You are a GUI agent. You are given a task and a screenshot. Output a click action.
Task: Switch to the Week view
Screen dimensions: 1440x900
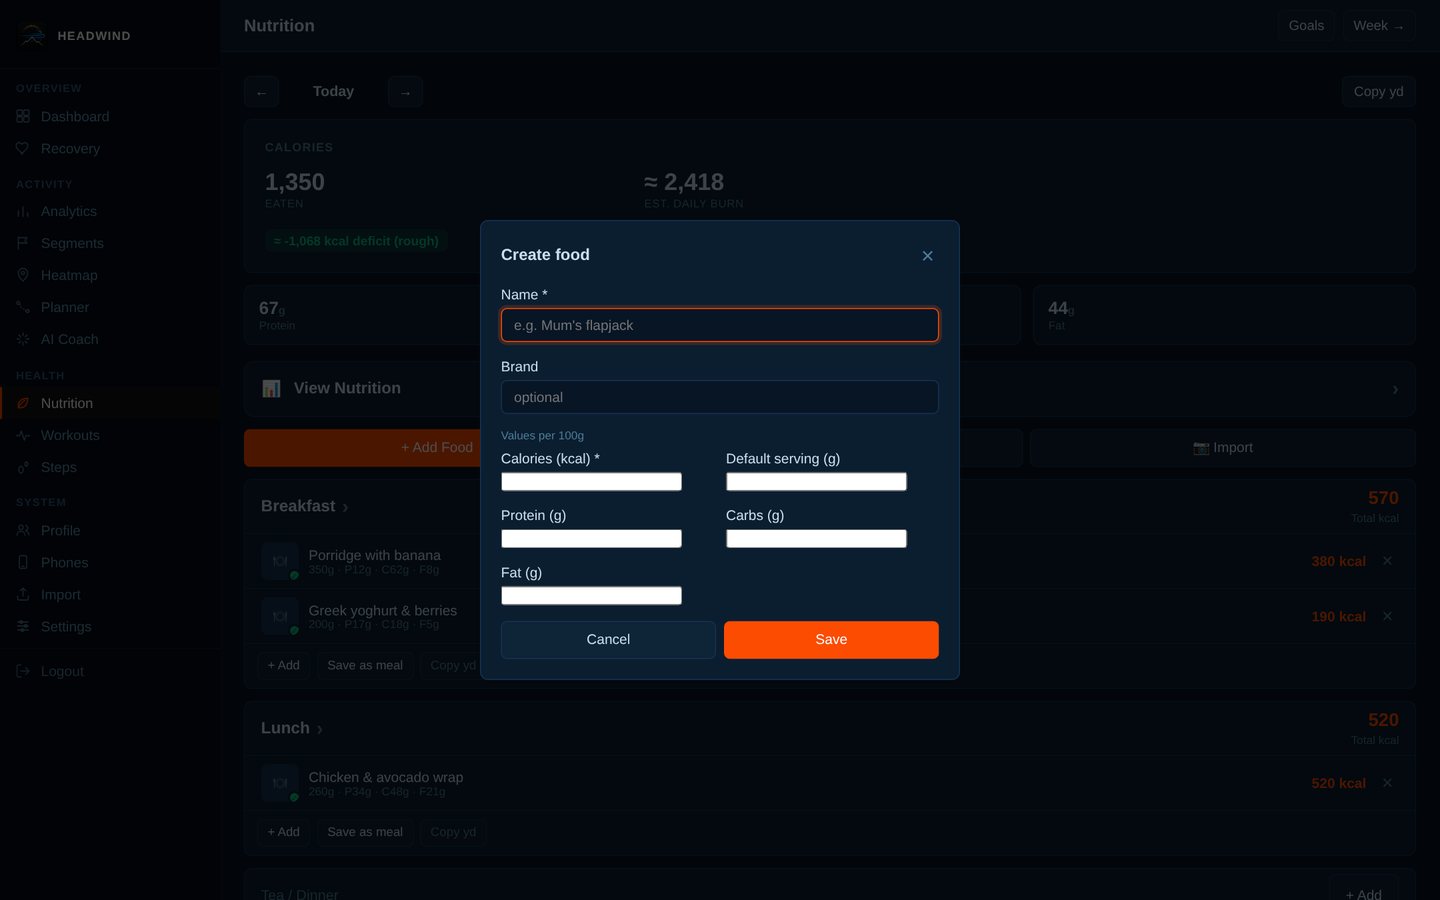click(1378, 26)
